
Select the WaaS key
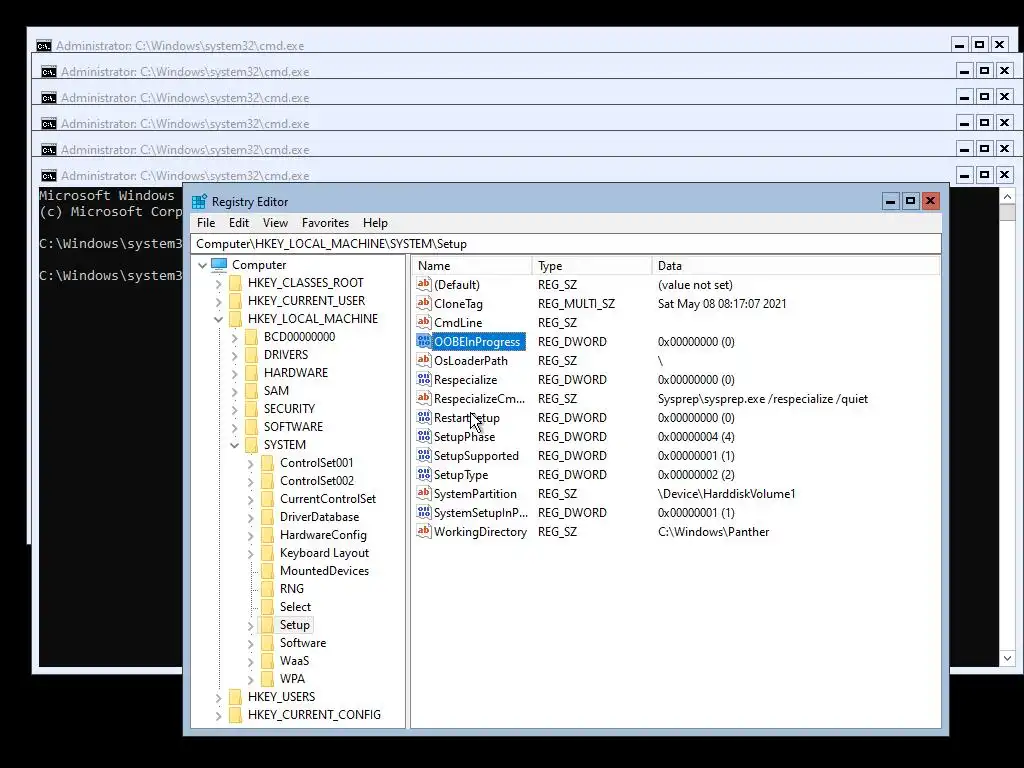294,661
